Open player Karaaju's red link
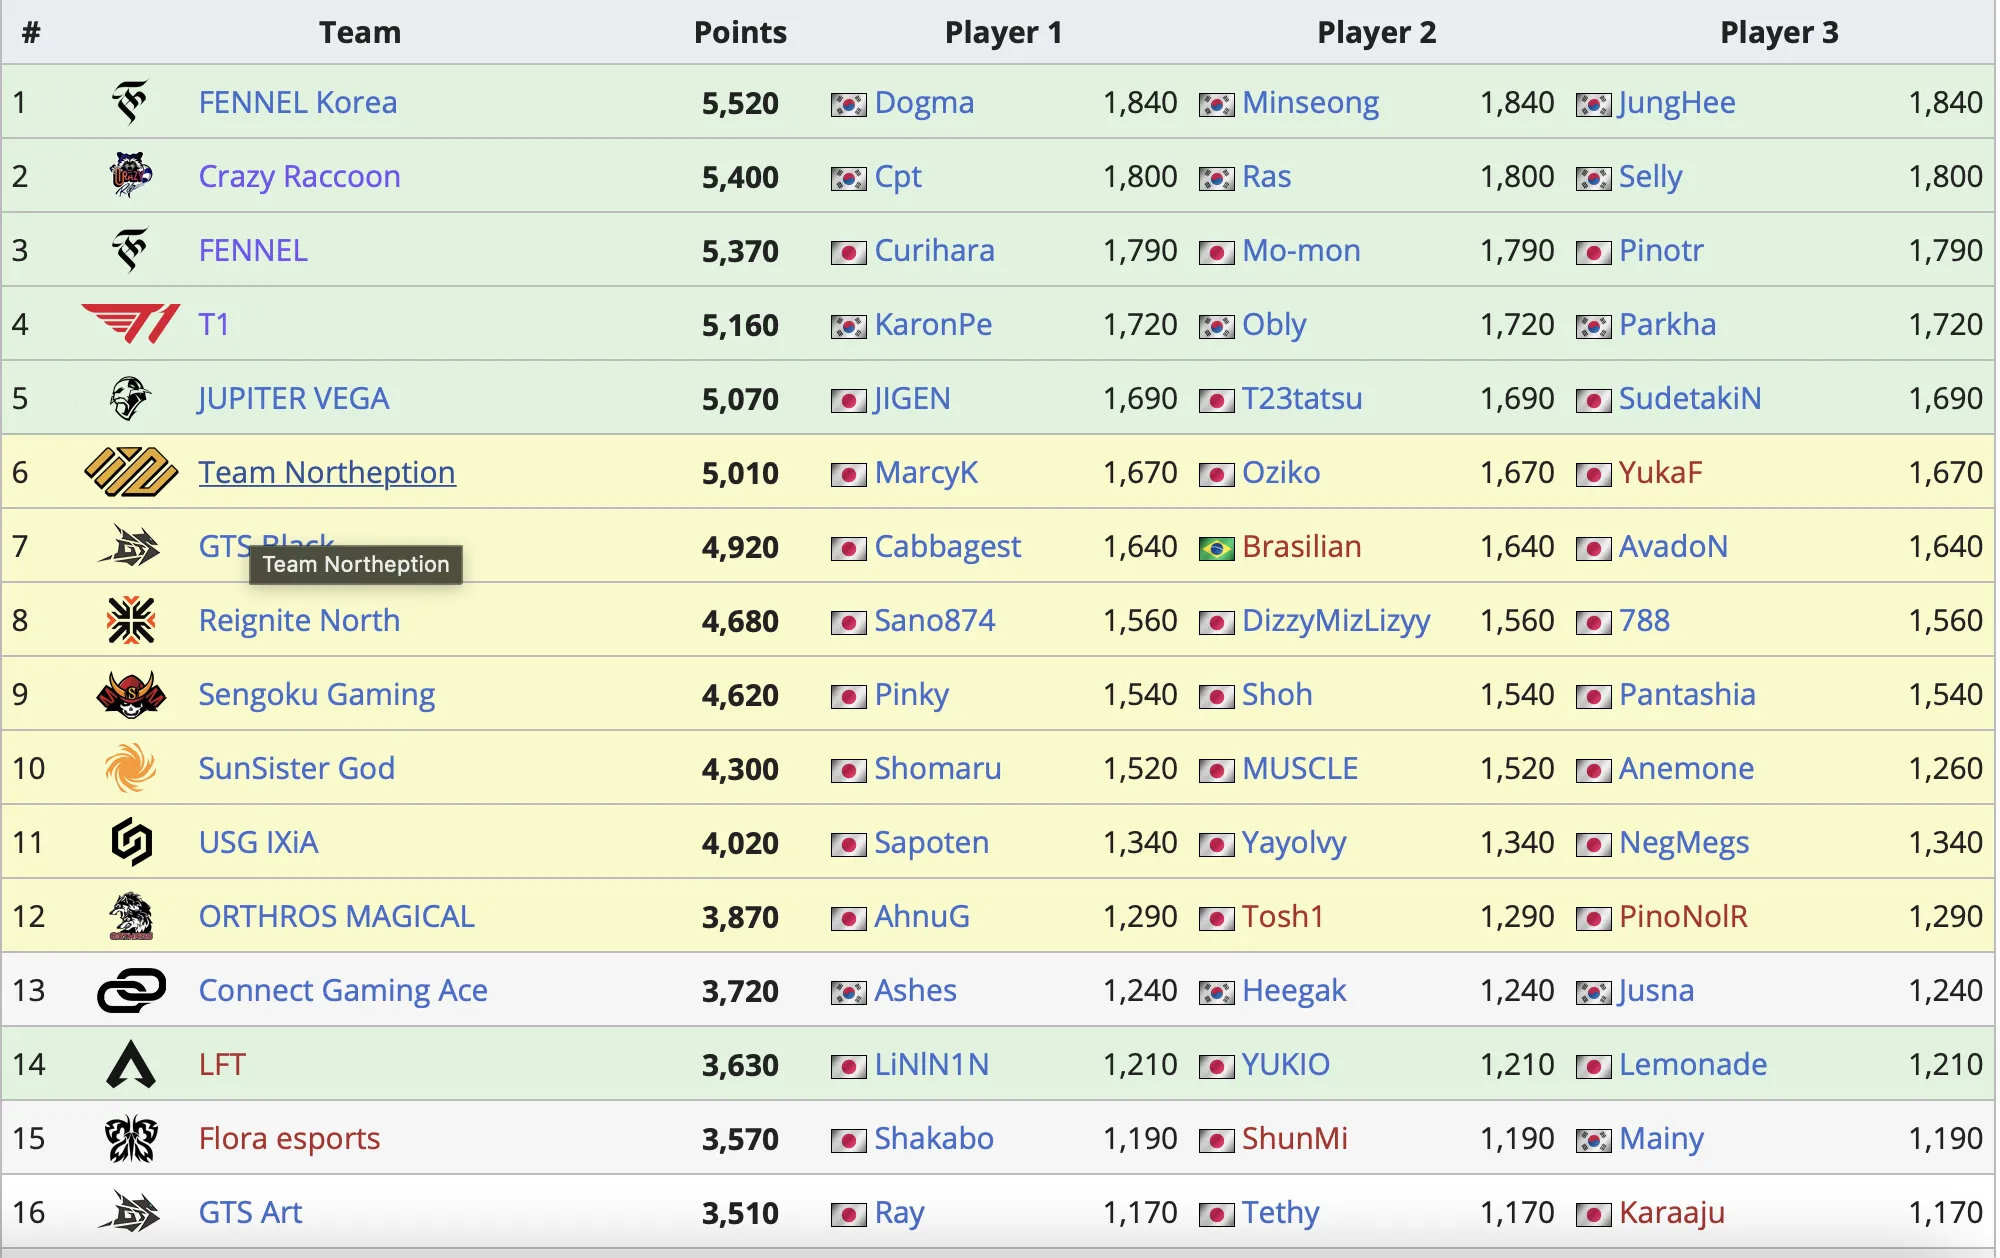 tap(1672, 1212)
